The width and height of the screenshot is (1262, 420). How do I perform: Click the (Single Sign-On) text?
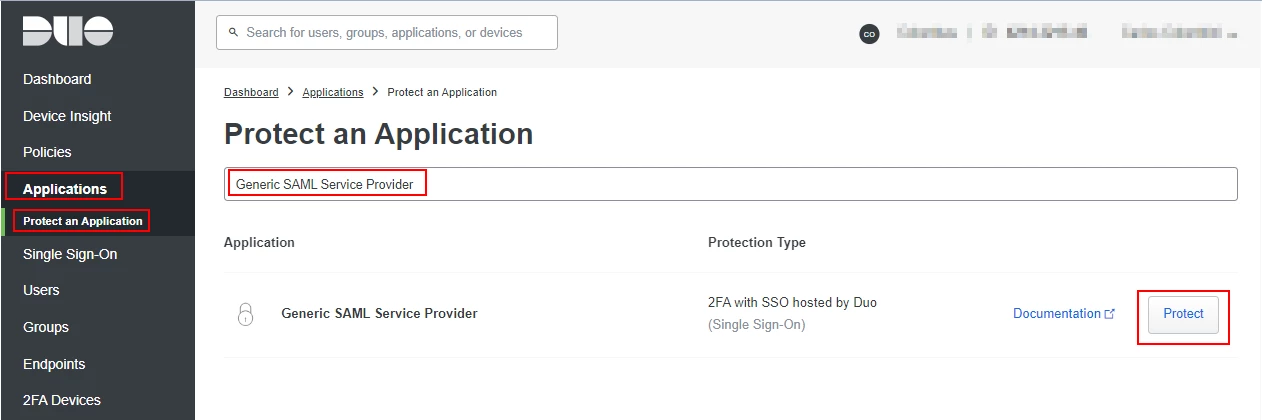[x=756, y=325]
